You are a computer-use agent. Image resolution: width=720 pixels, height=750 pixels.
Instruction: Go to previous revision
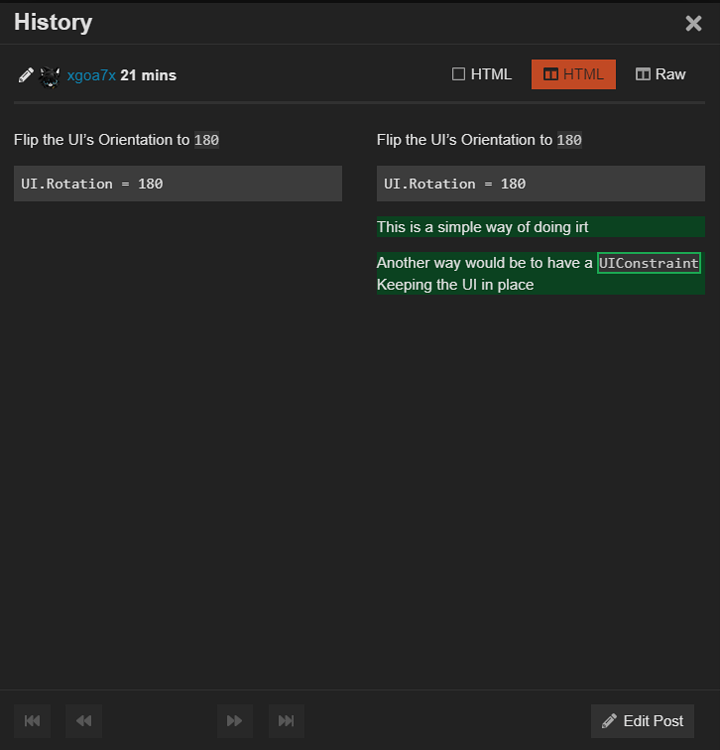[84, 720]
